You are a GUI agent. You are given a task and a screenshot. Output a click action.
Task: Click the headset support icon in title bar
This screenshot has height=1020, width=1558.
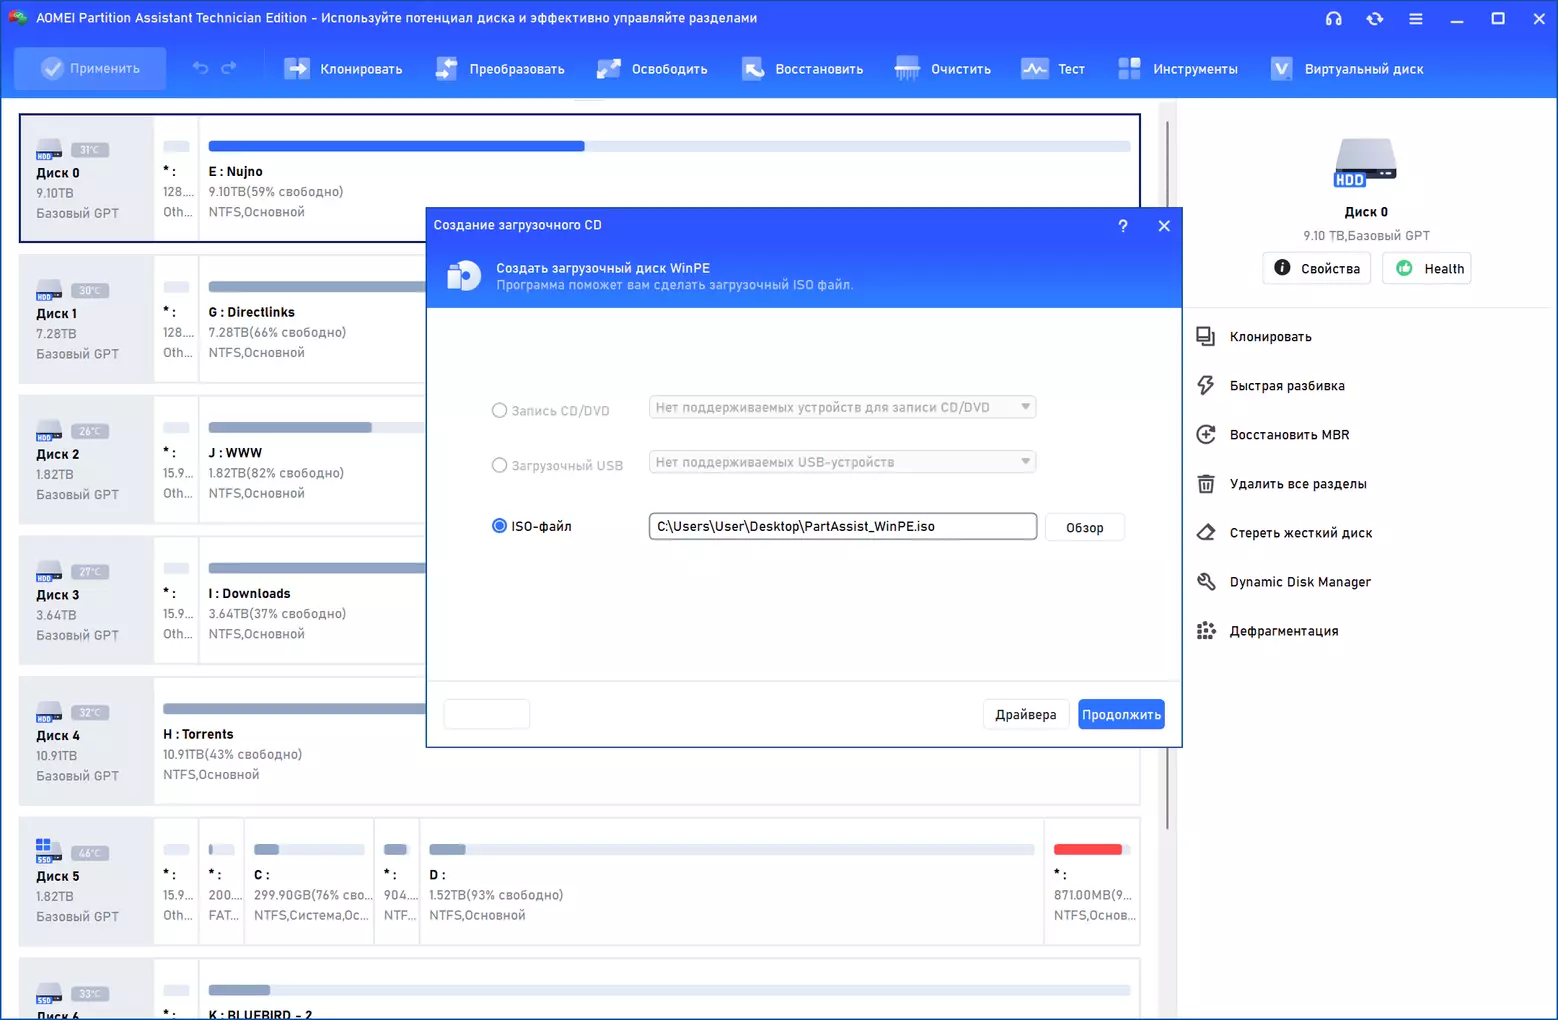[1333, 19]
